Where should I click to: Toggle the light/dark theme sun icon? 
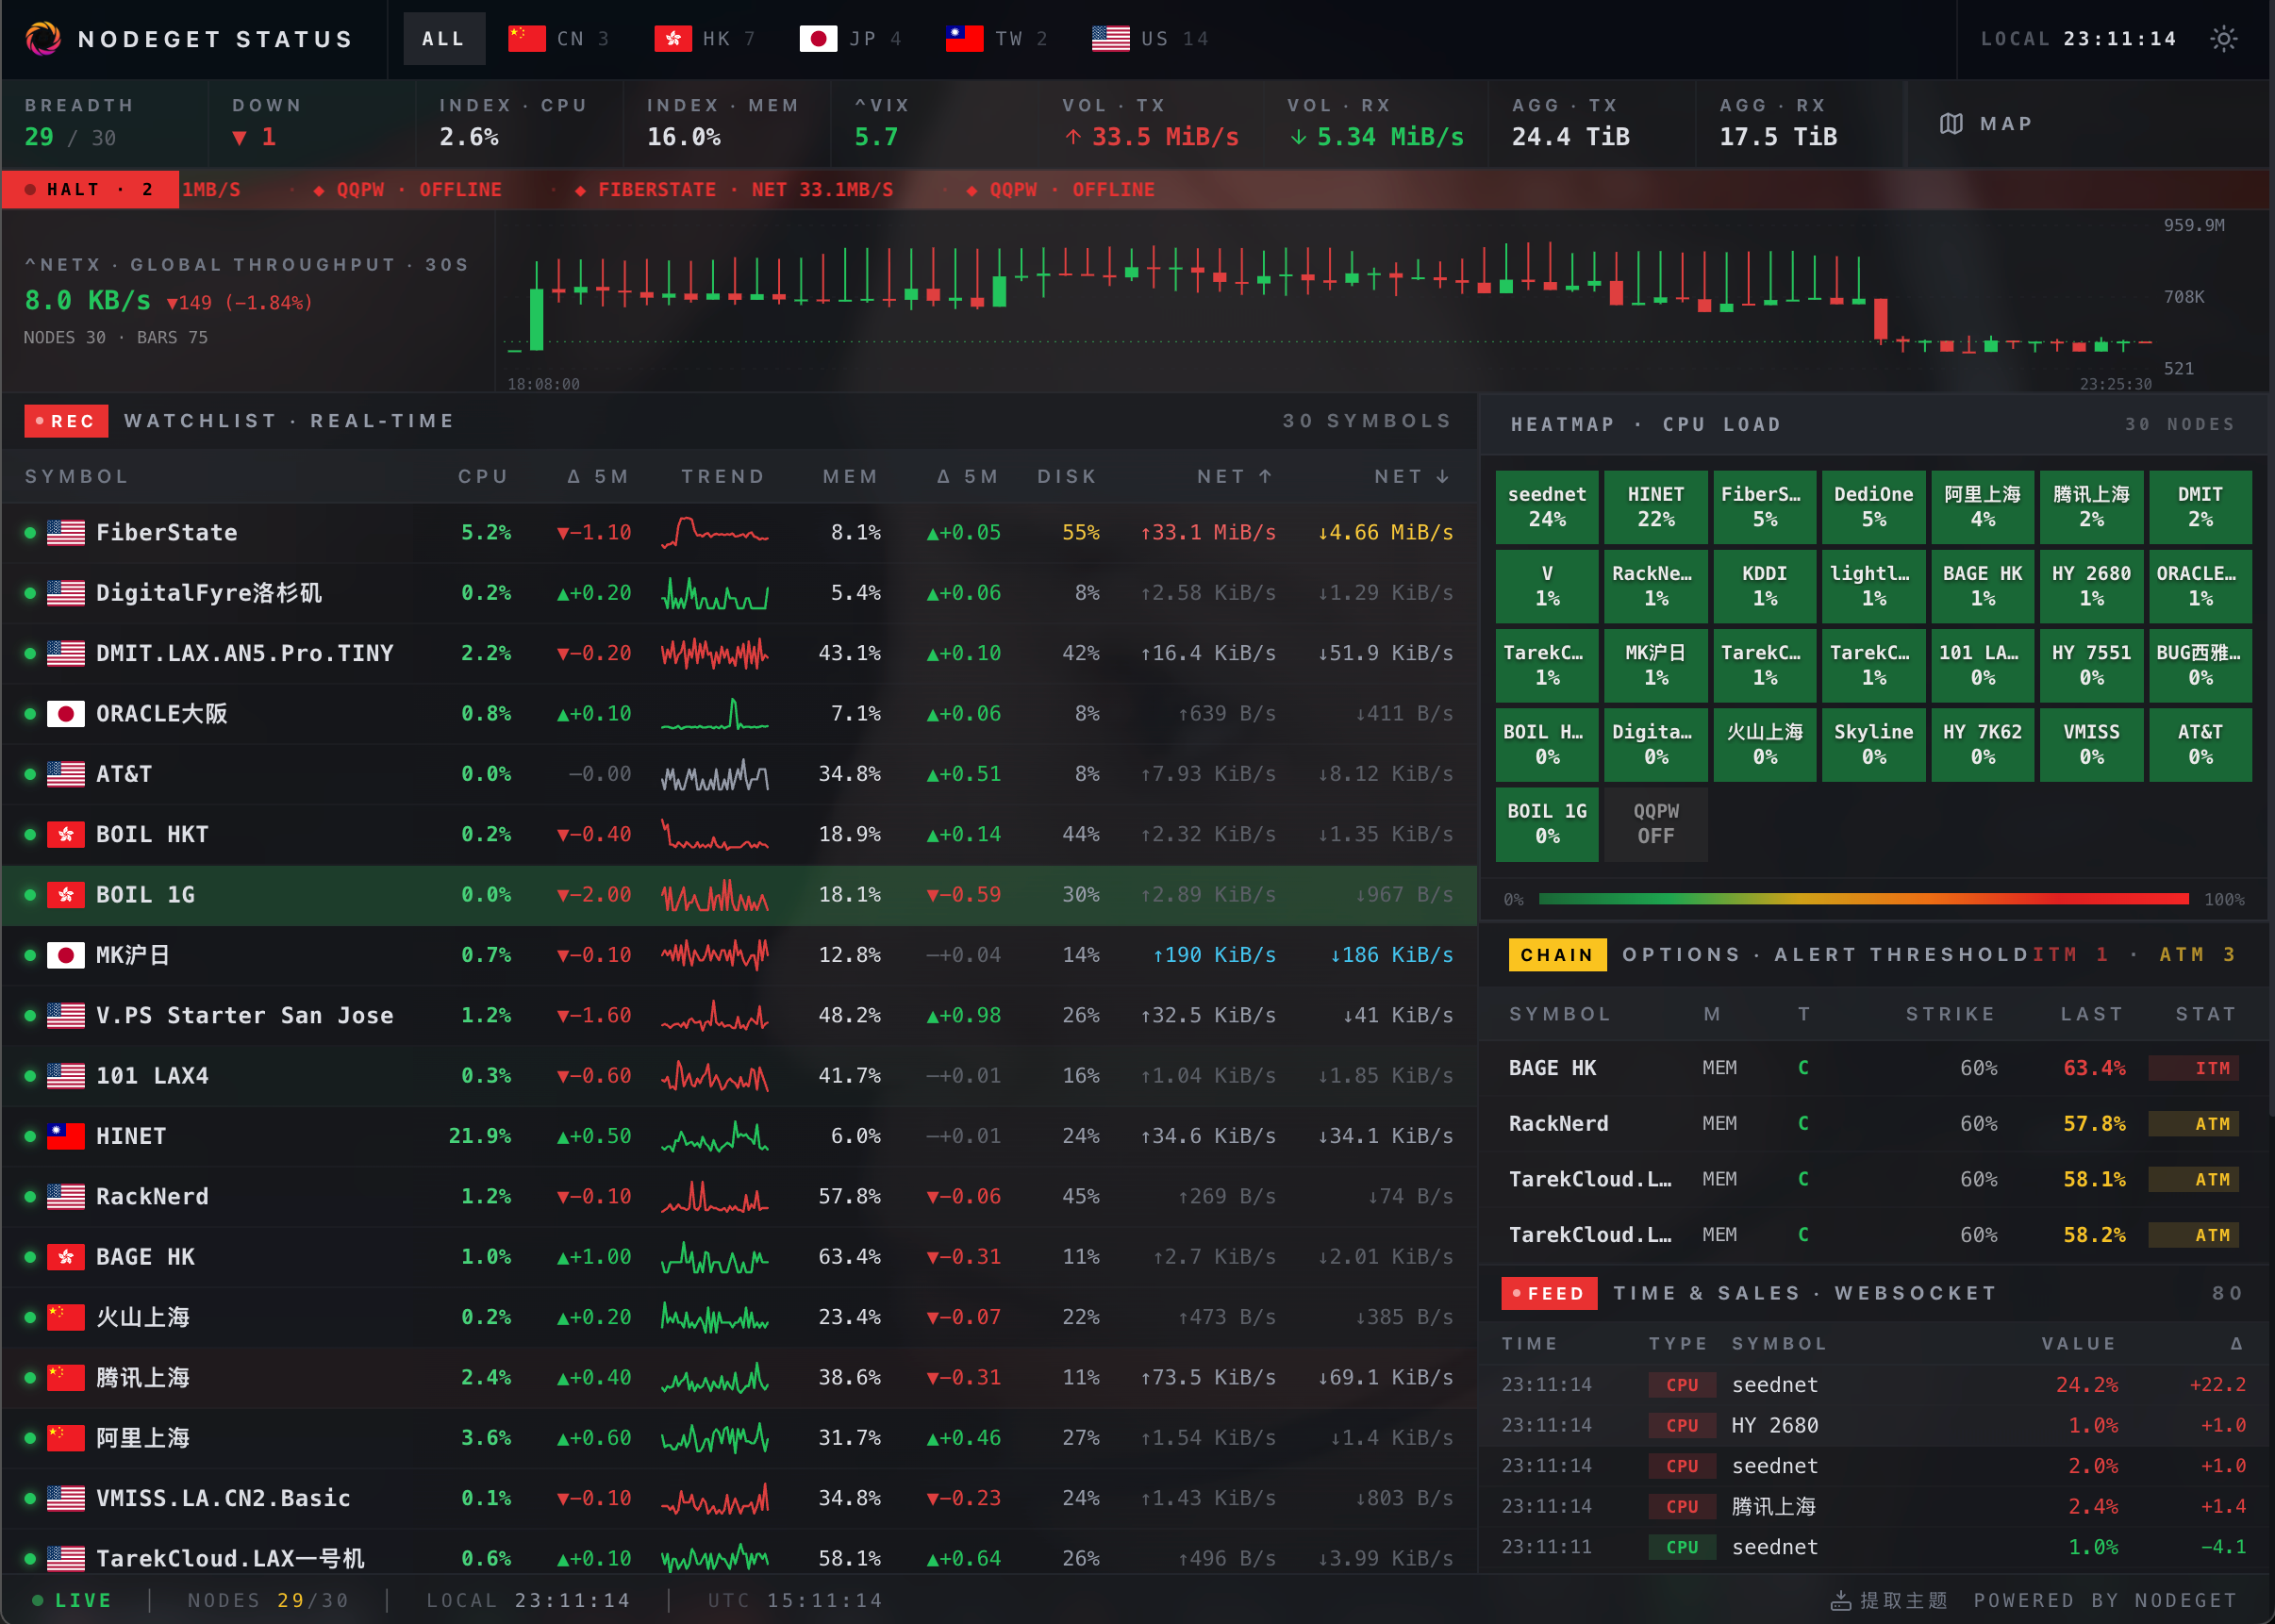tap(2223, 39)
